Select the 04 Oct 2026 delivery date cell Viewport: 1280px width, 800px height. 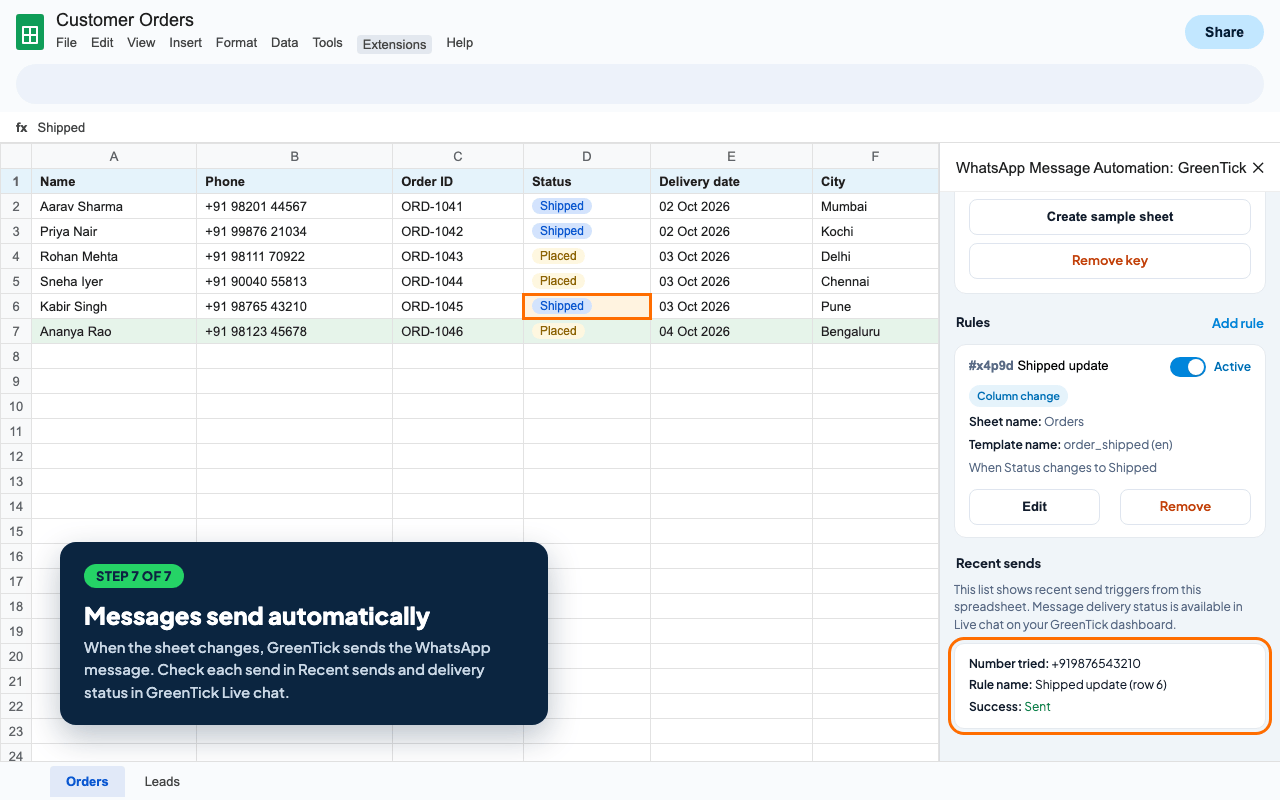click(732, 331)
